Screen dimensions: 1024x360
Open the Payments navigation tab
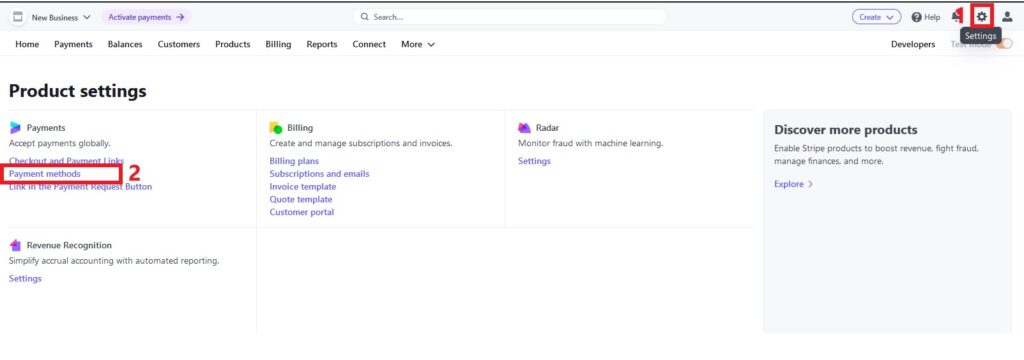click(73, 44)
